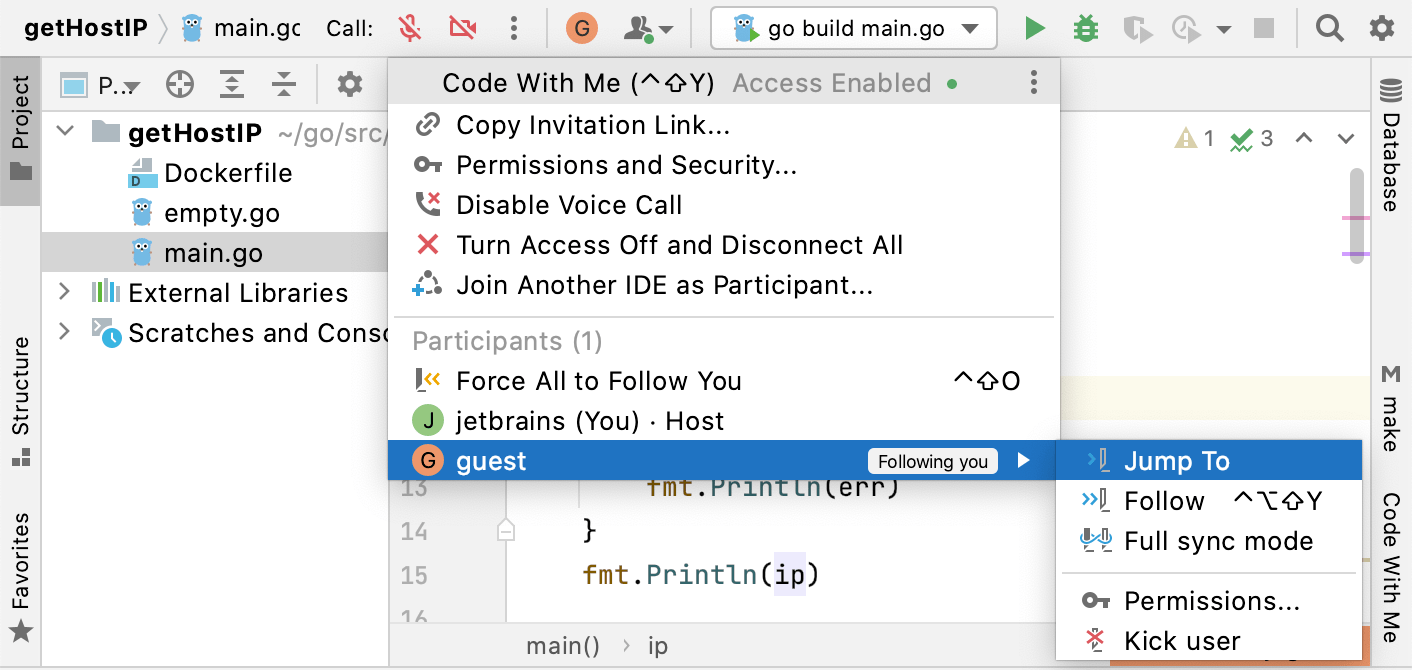
Task: Open Code With Me popup three-dot options
Action: 1033,83
